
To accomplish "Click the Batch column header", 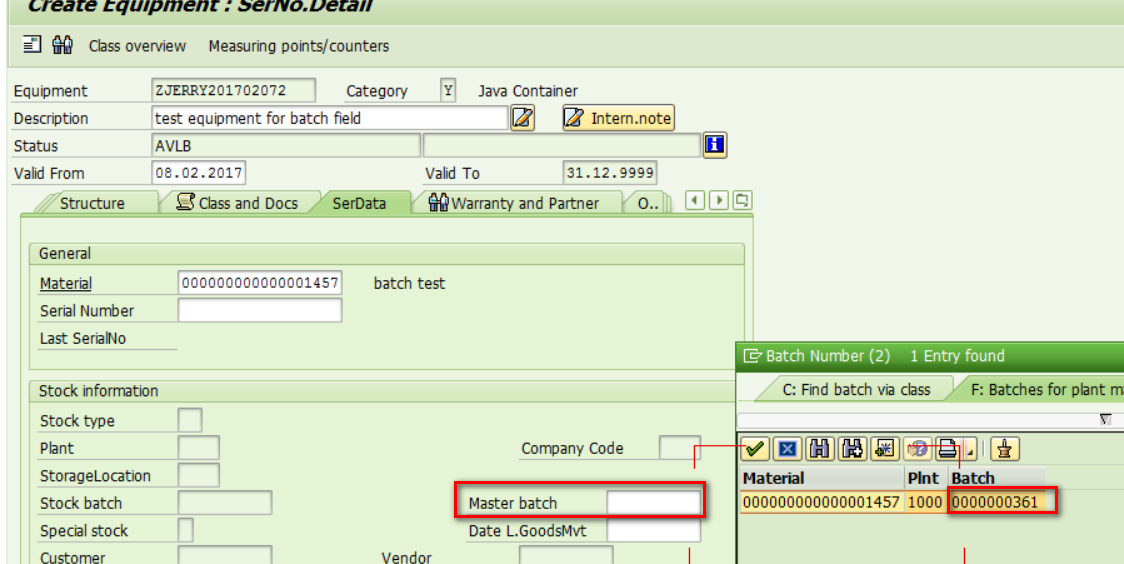I will [996, 478].
